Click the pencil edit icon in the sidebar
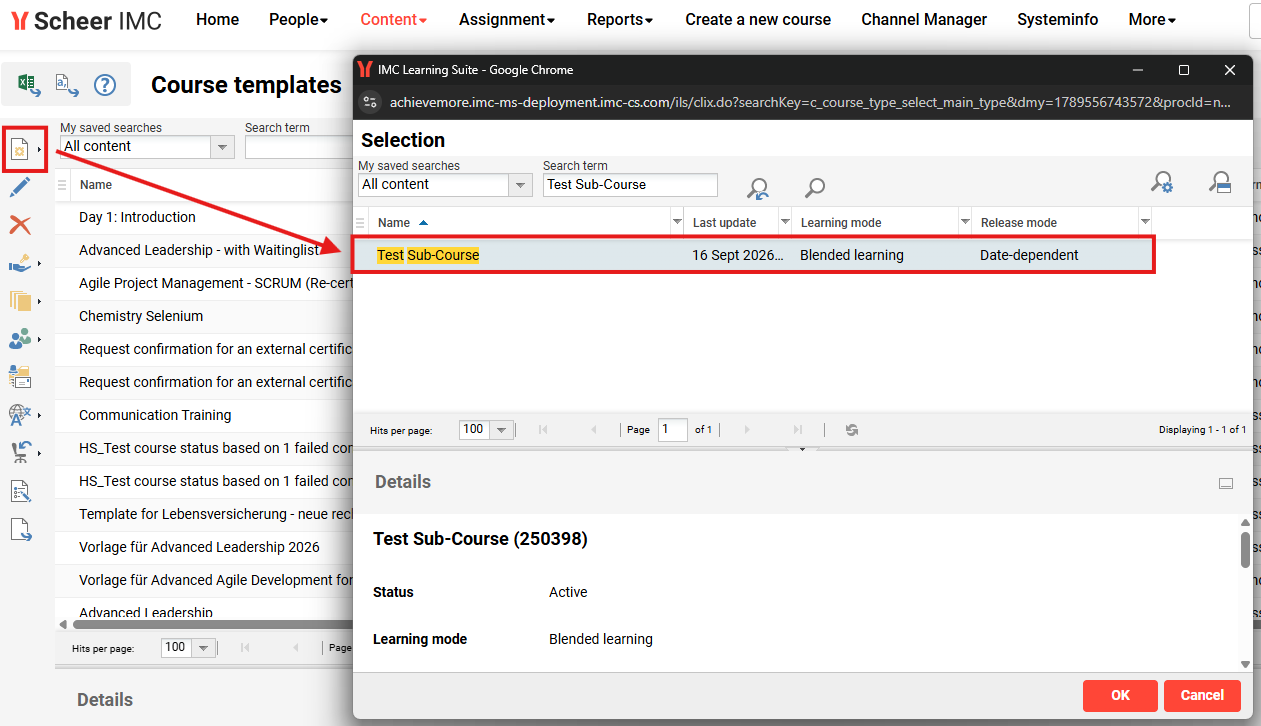The height and width of the screenshot is (726, 1261). 20,187
